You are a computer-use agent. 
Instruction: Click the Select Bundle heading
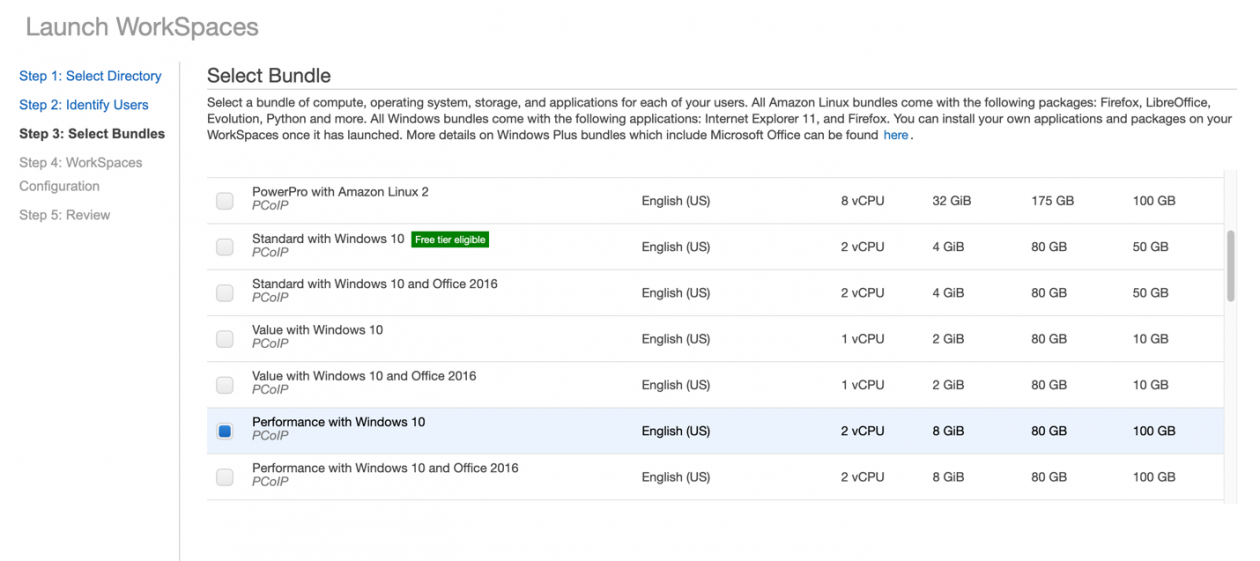[268, 76]
